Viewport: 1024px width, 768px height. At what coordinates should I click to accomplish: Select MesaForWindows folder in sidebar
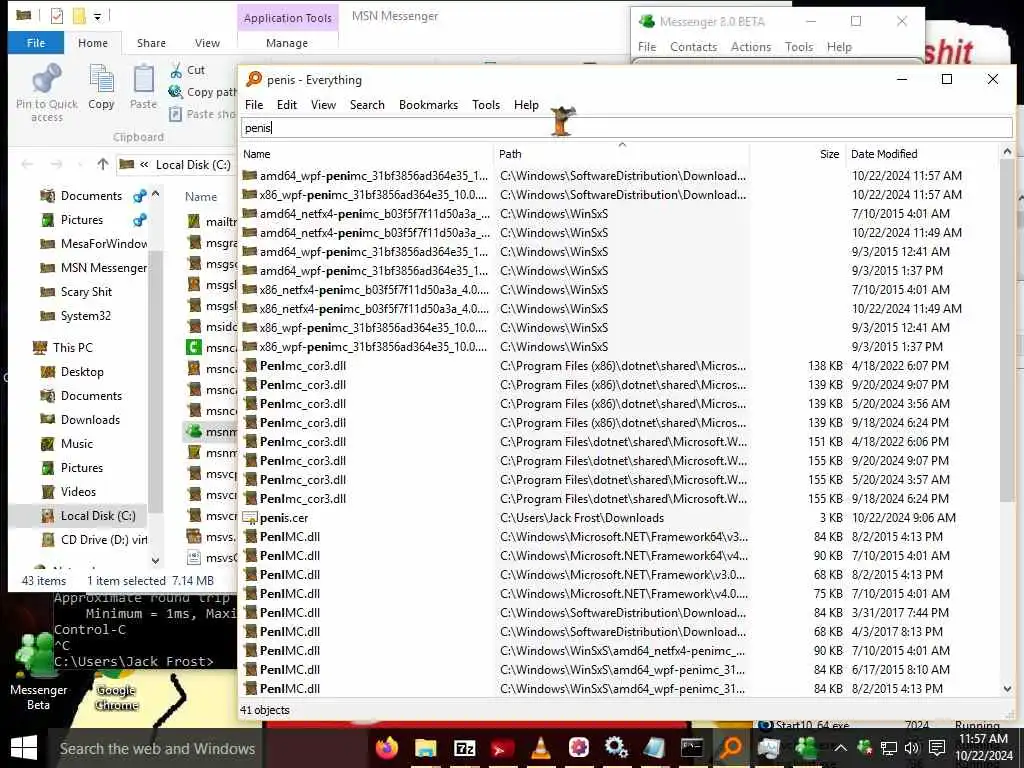point(104,244)
